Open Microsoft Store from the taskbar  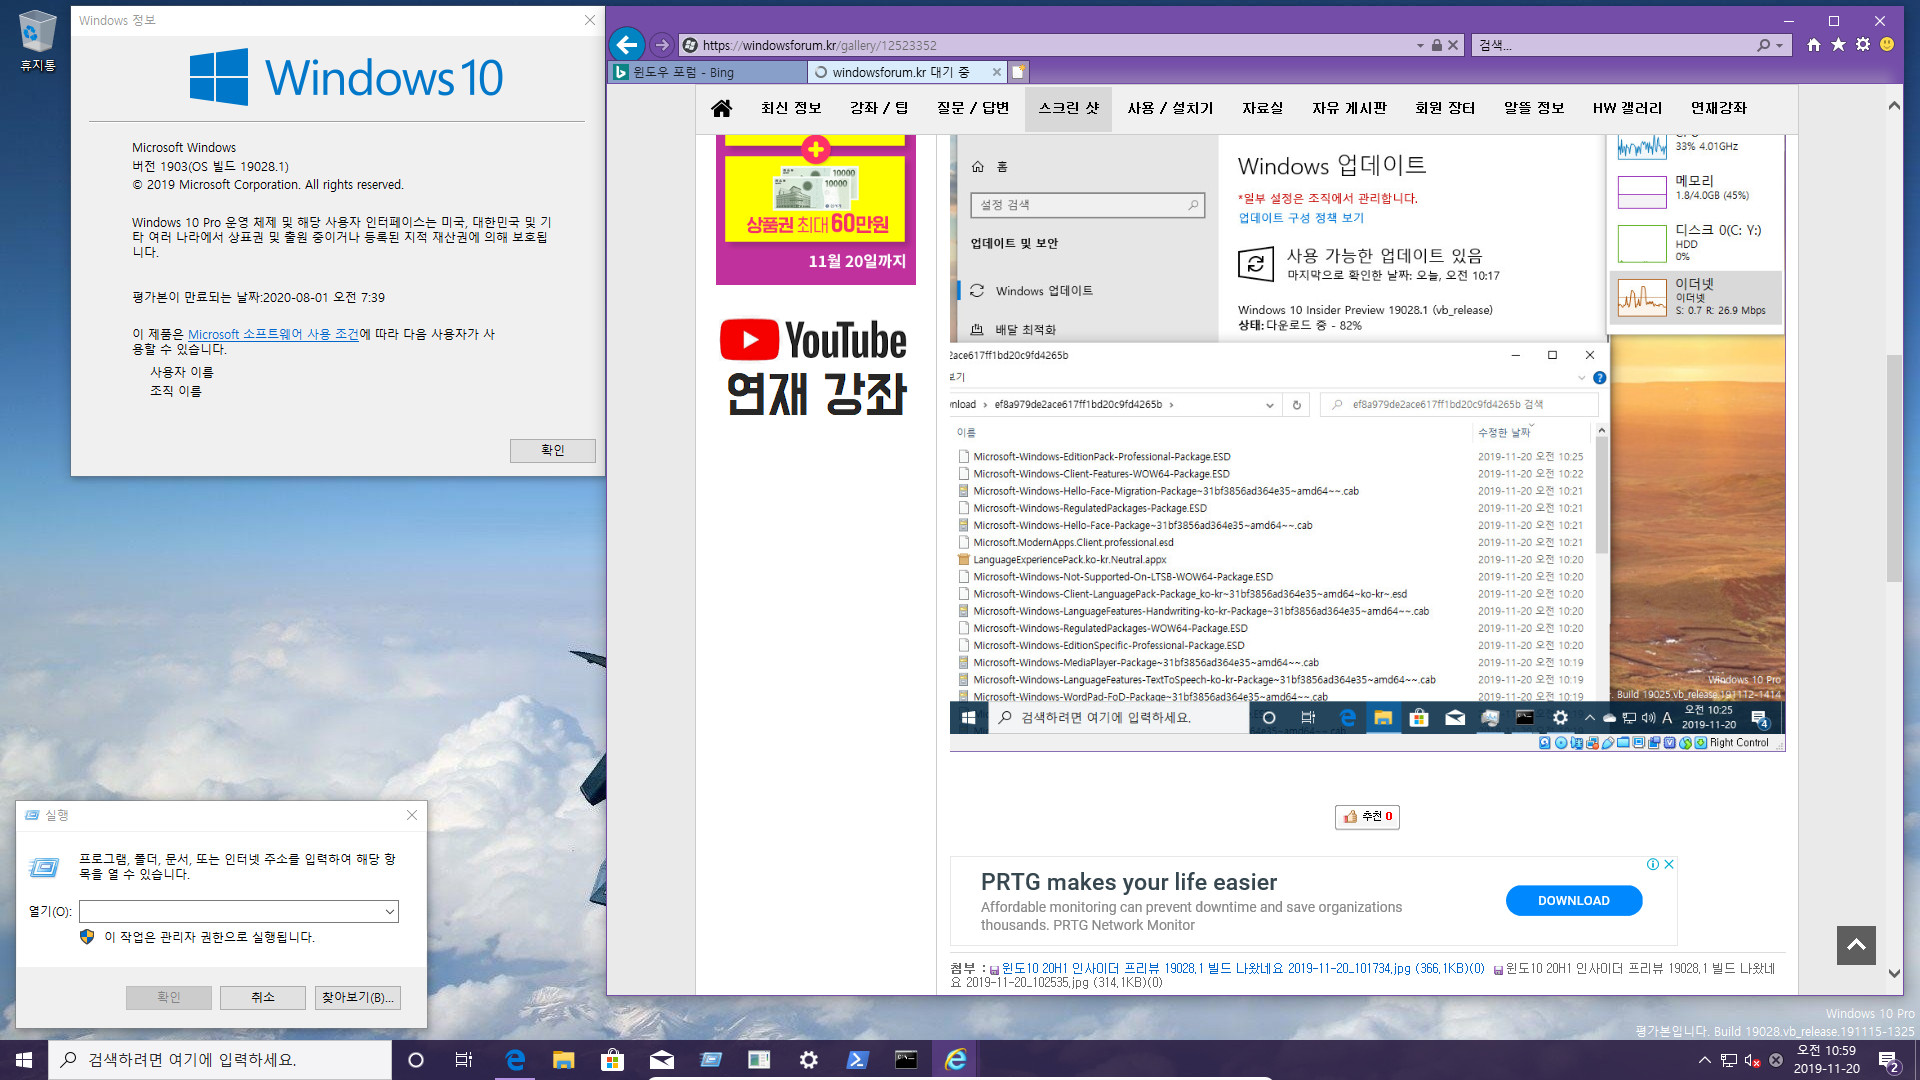pos(612,1060)
